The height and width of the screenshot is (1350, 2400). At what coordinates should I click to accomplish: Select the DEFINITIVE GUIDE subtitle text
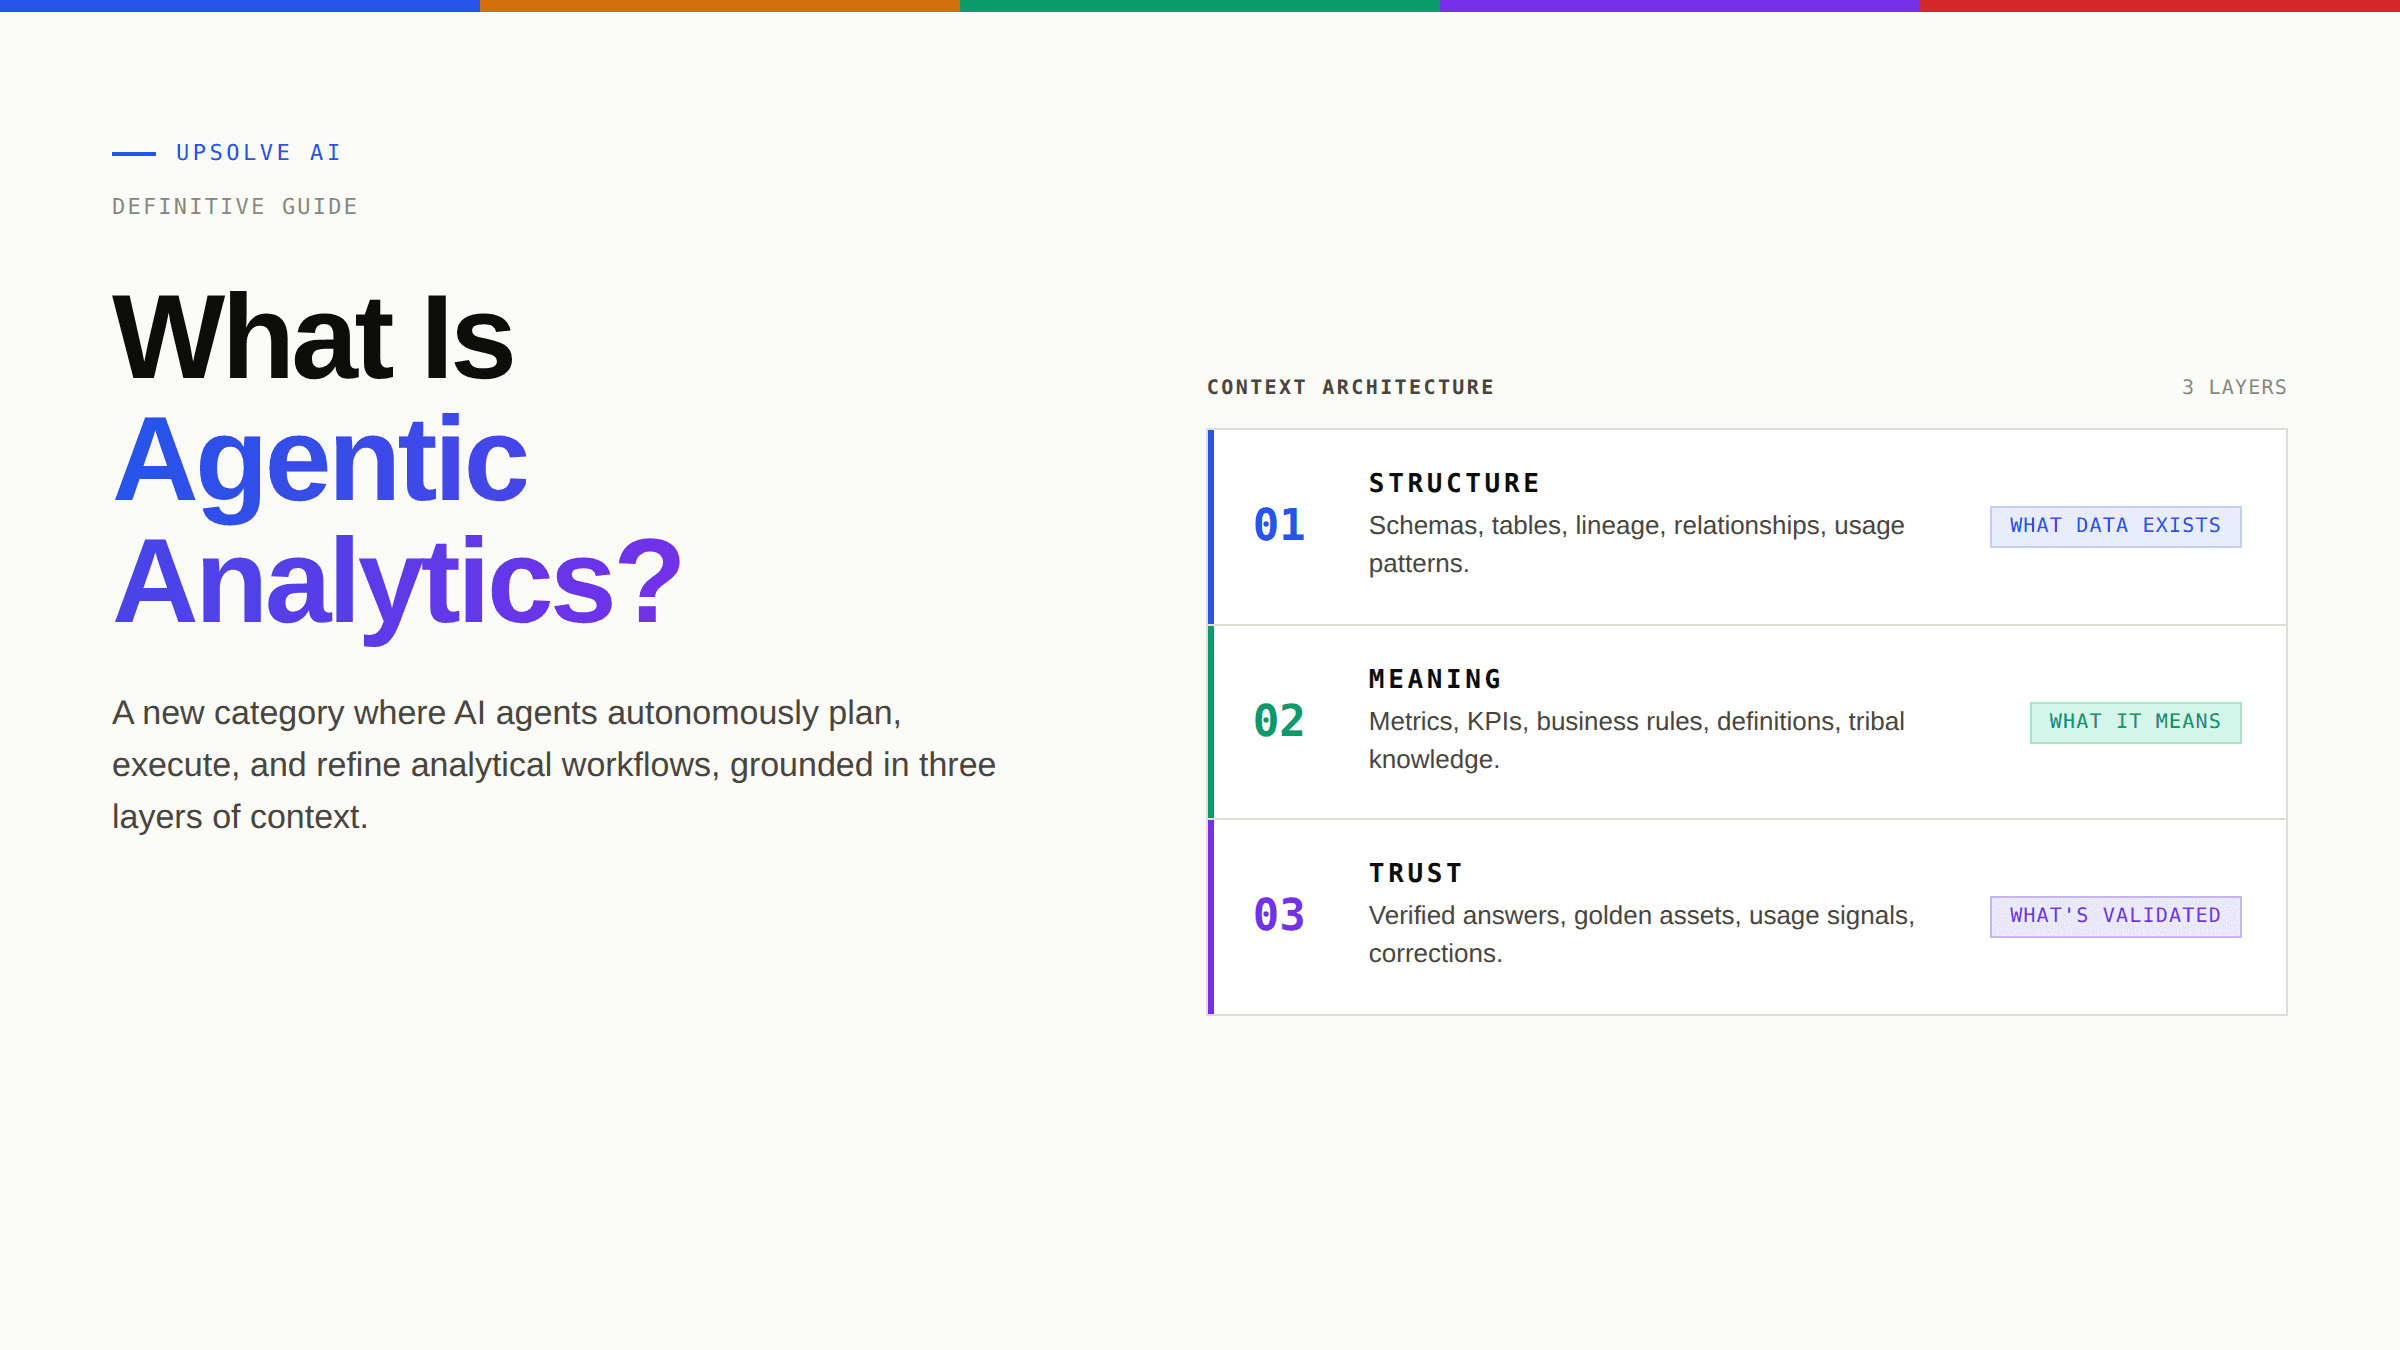(235, 207)
